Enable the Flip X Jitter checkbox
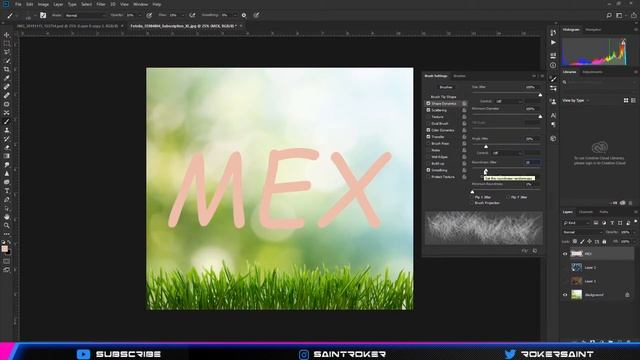 473,197
